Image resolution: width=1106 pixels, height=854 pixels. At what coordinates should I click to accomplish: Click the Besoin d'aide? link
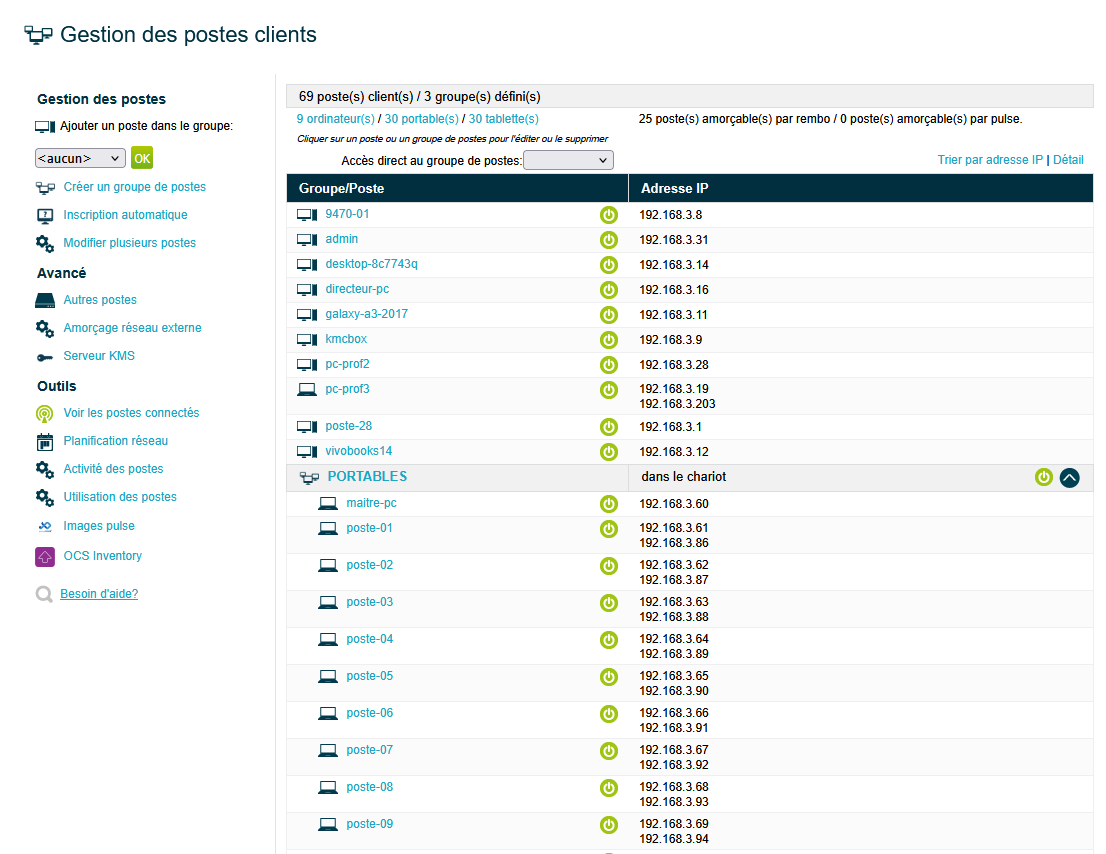[x=99, y=594]
